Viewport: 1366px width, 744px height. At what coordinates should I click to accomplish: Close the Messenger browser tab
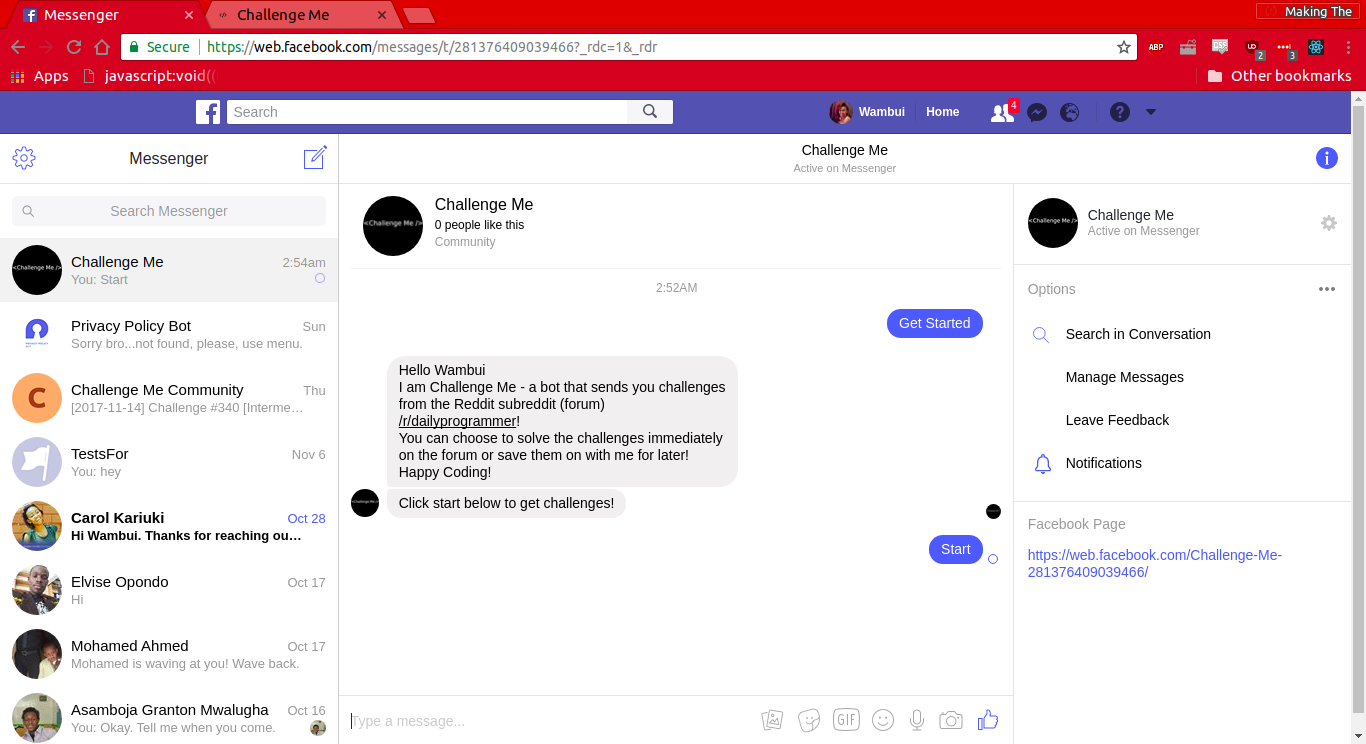coord(190,15)
